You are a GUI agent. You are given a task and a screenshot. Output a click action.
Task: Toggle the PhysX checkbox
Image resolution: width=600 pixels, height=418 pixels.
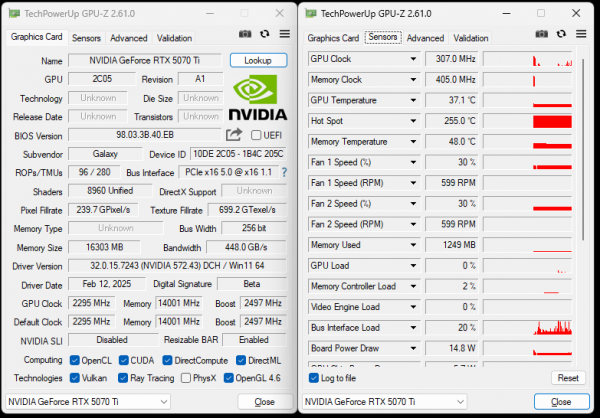tap(186, 378)
